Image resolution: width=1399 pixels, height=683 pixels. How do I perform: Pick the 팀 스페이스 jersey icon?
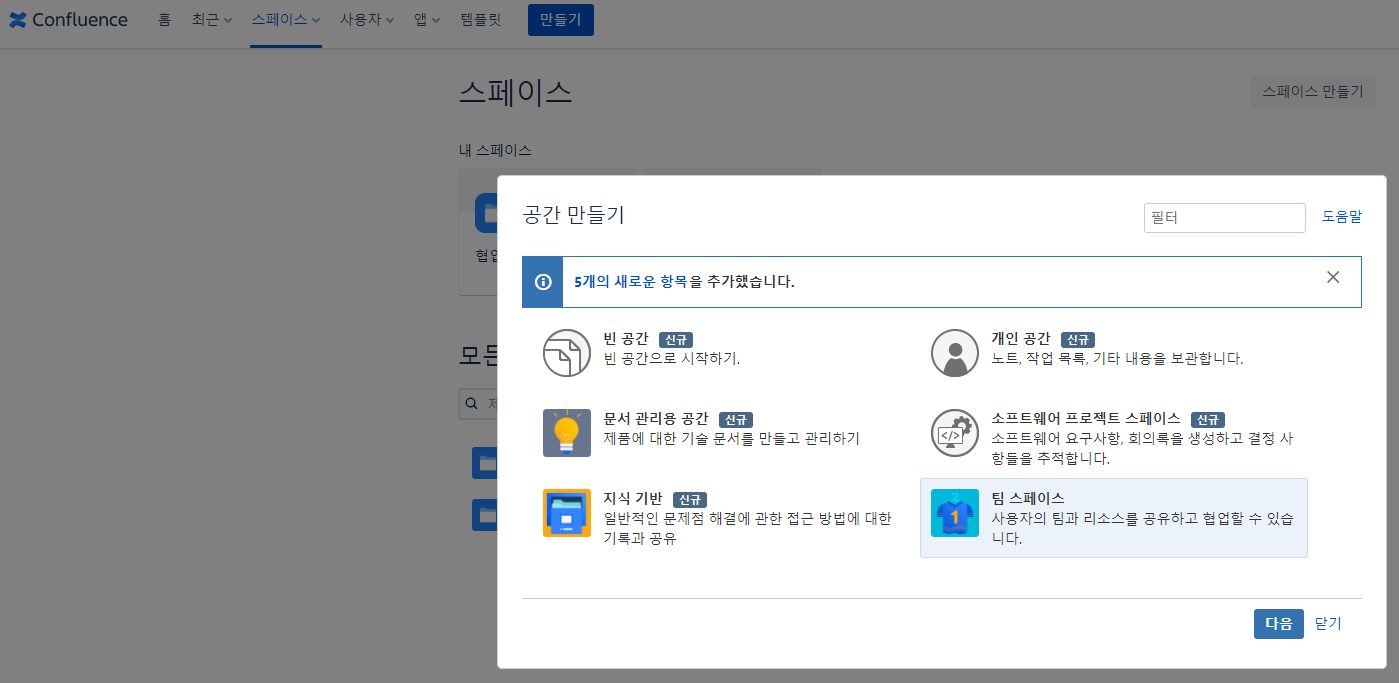(955, 513)
